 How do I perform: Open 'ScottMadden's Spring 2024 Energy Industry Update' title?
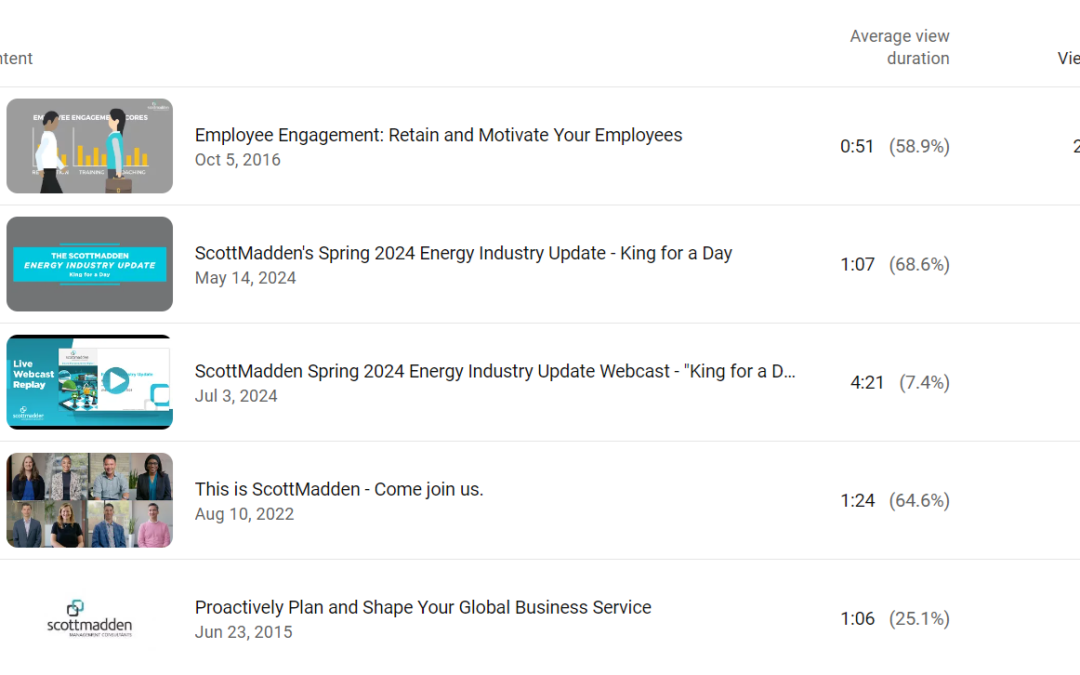[x=463, y=253]
